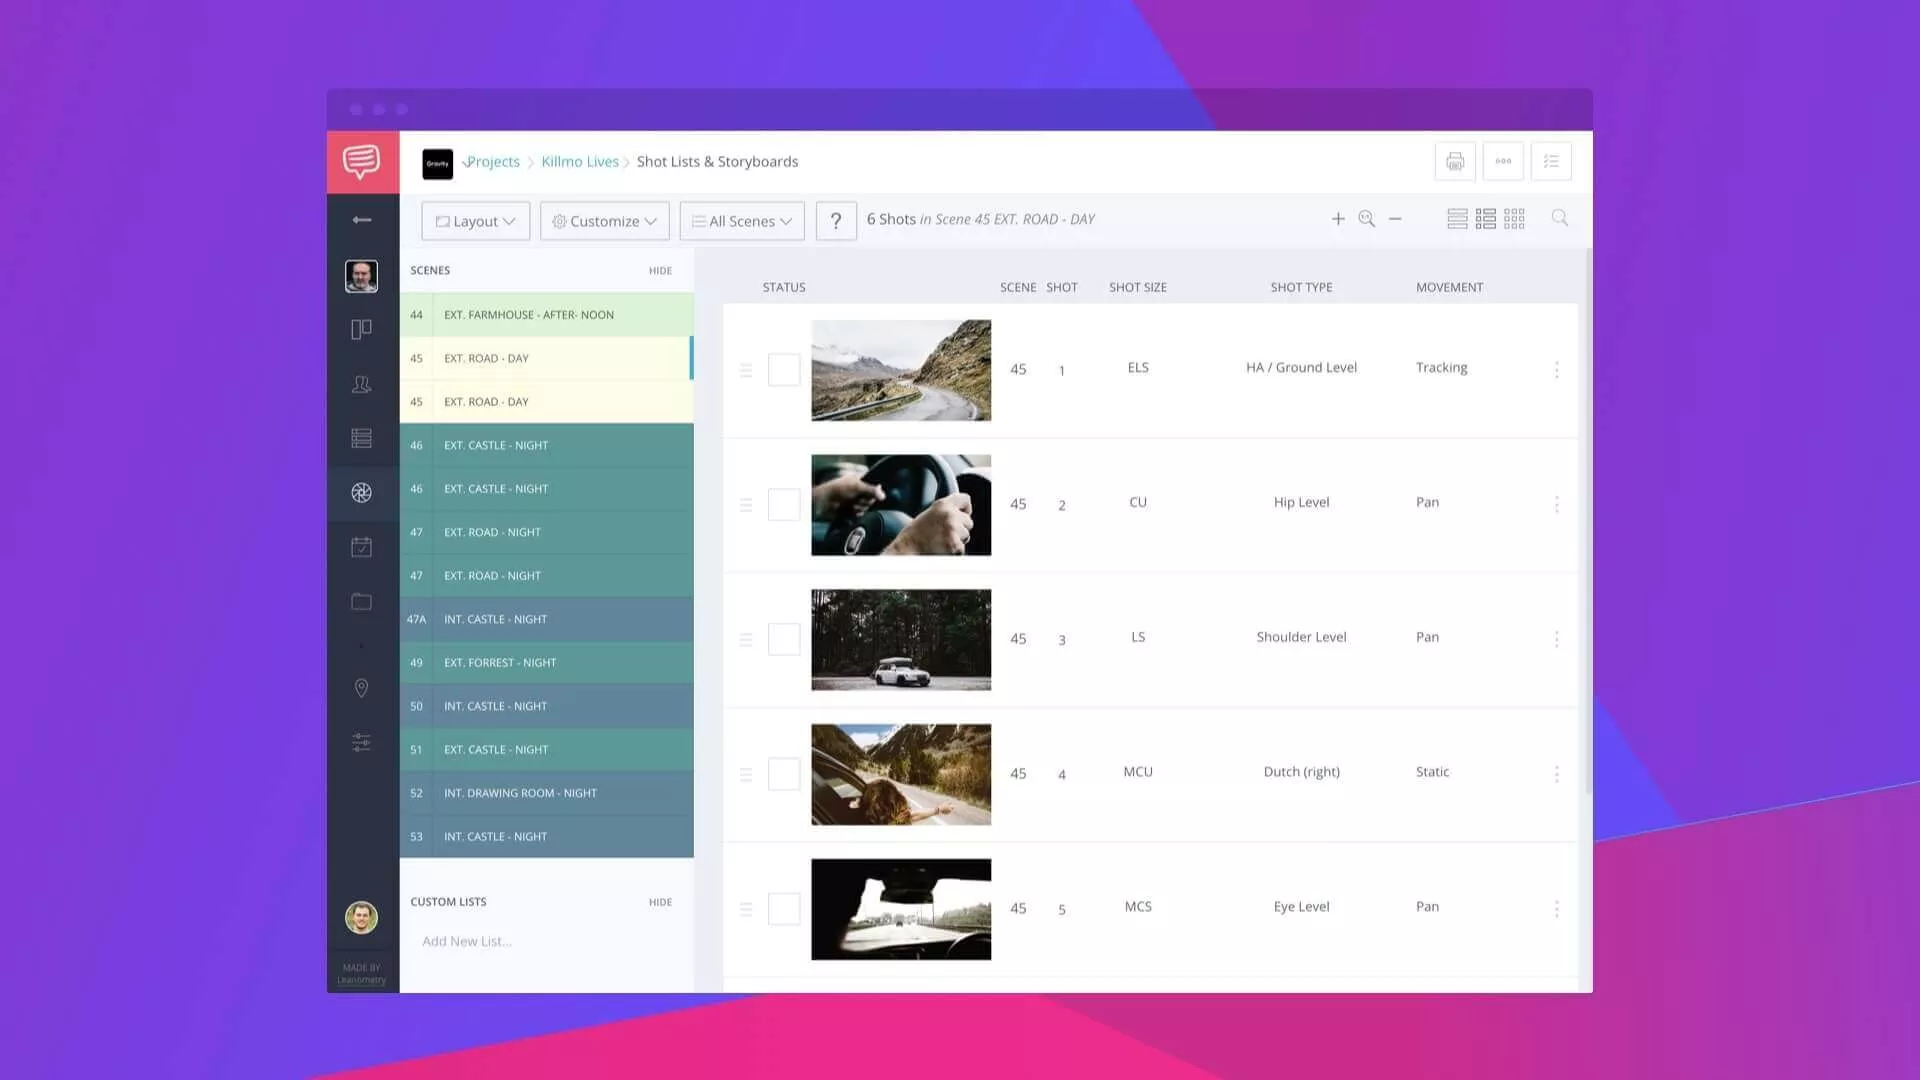Open the calendar icon in sidebar
This screenshot has height=1080, width=1920.
tap(361, 547)
